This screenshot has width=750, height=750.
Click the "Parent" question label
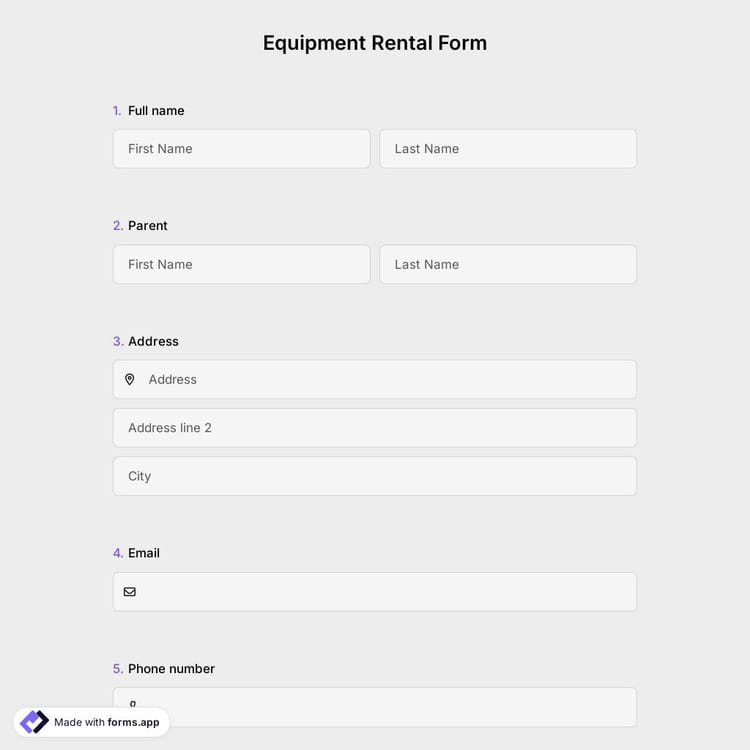coord(148,226)
